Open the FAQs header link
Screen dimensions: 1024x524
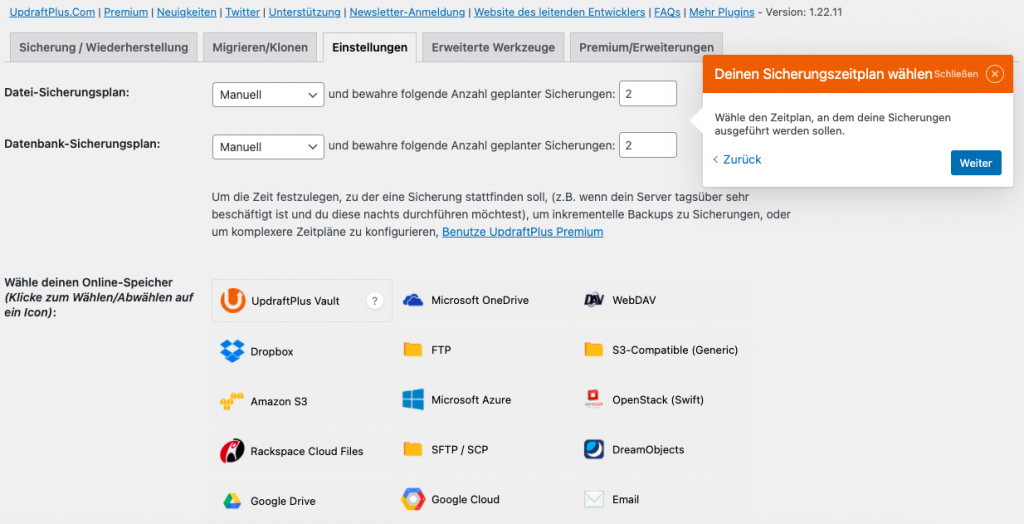(x=667, y=12)
